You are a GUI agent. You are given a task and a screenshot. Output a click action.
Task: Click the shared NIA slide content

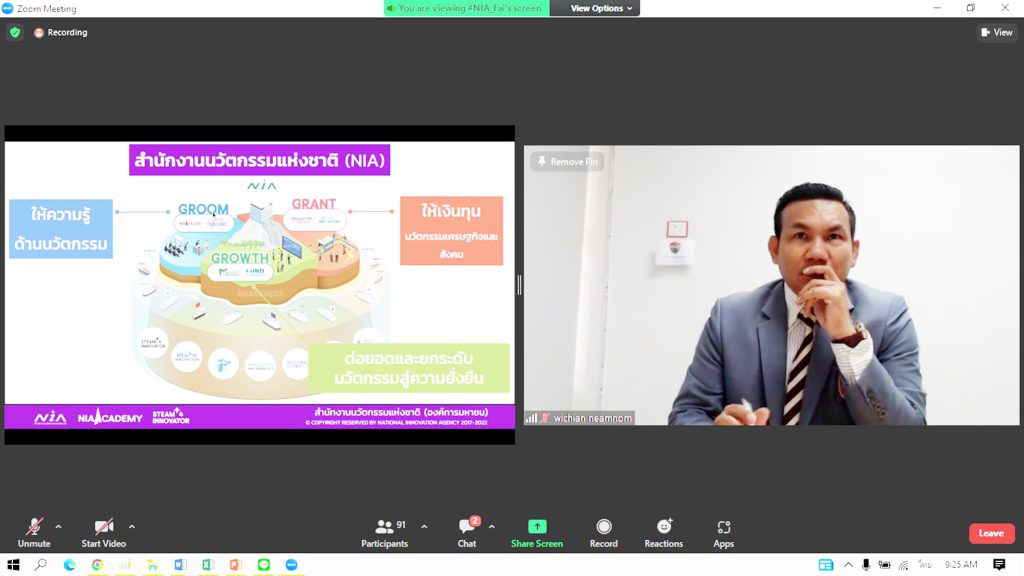click(259, 285)
